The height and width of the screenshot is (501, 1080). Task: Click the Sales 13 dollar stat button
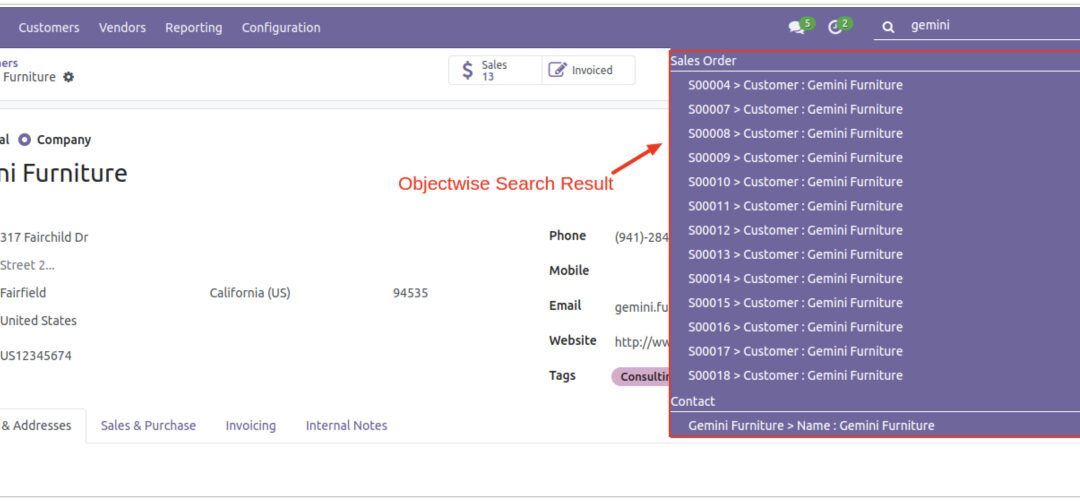click(495, 70)
